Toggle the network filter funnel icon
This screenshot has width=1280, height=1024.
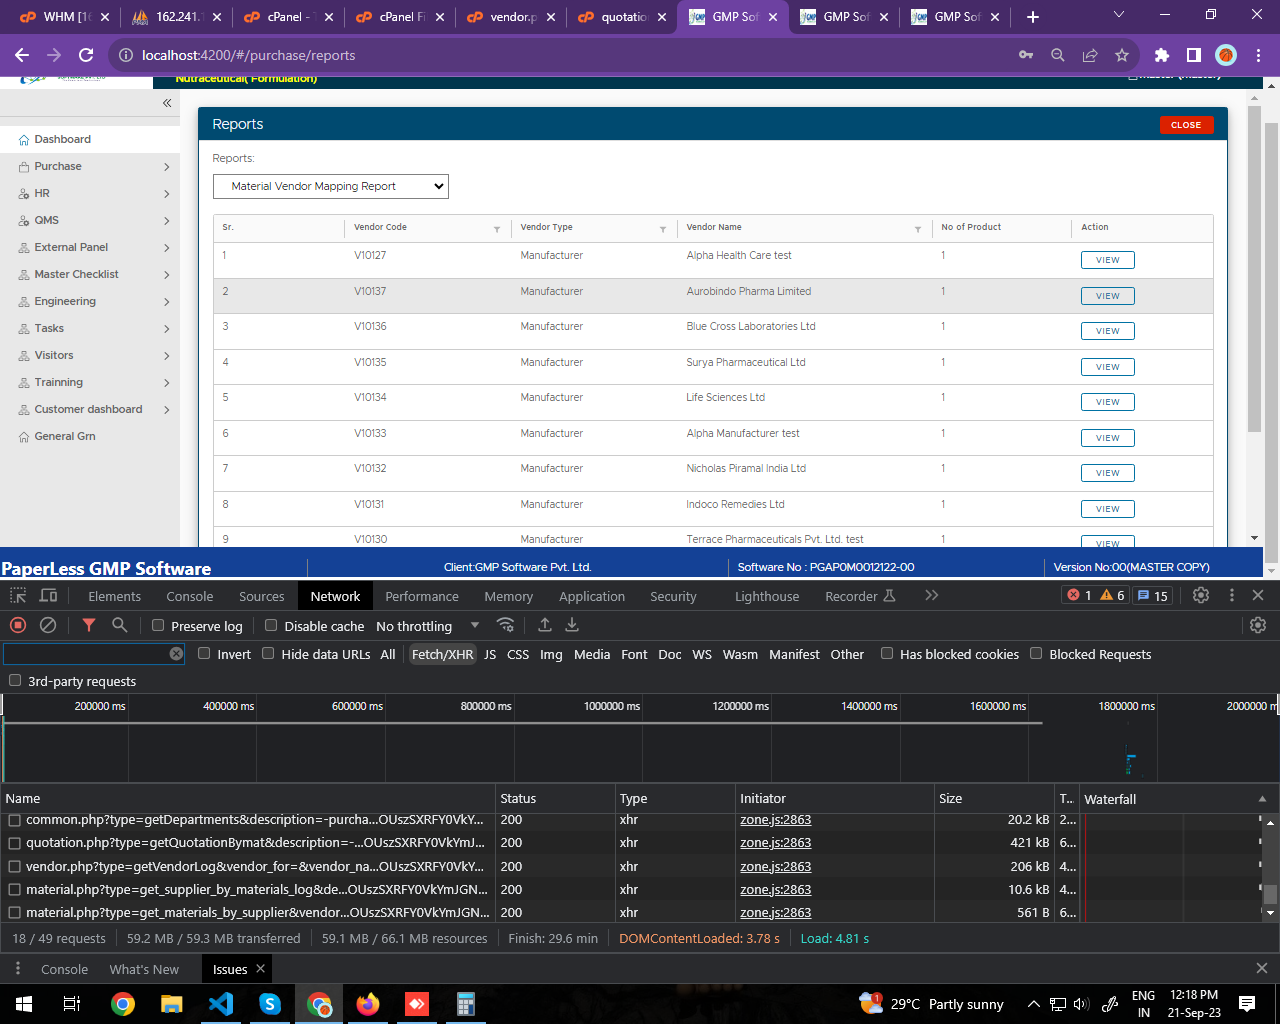(89, 625)
